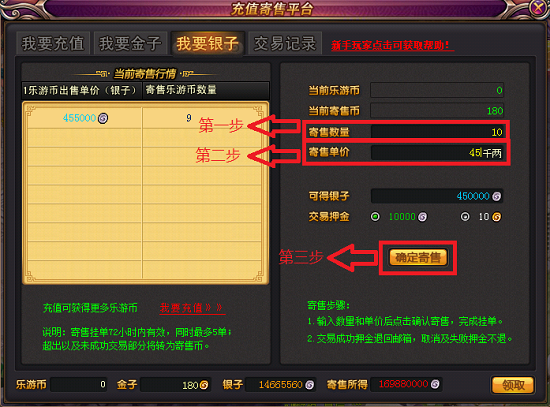The height and width of the screenshot is (407, 550).
Task: Switch to the 我要充值 tab
Action: 53,44
